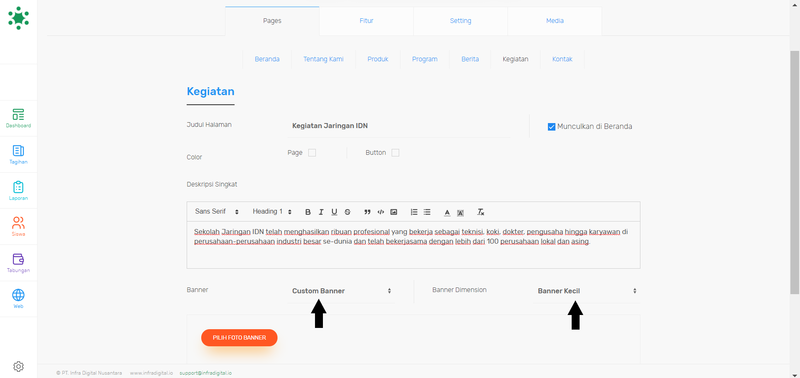The image size is (800, 378).
Task: Open the Program sub-tab
Action: pyautogui.click(x=424, y=59)
